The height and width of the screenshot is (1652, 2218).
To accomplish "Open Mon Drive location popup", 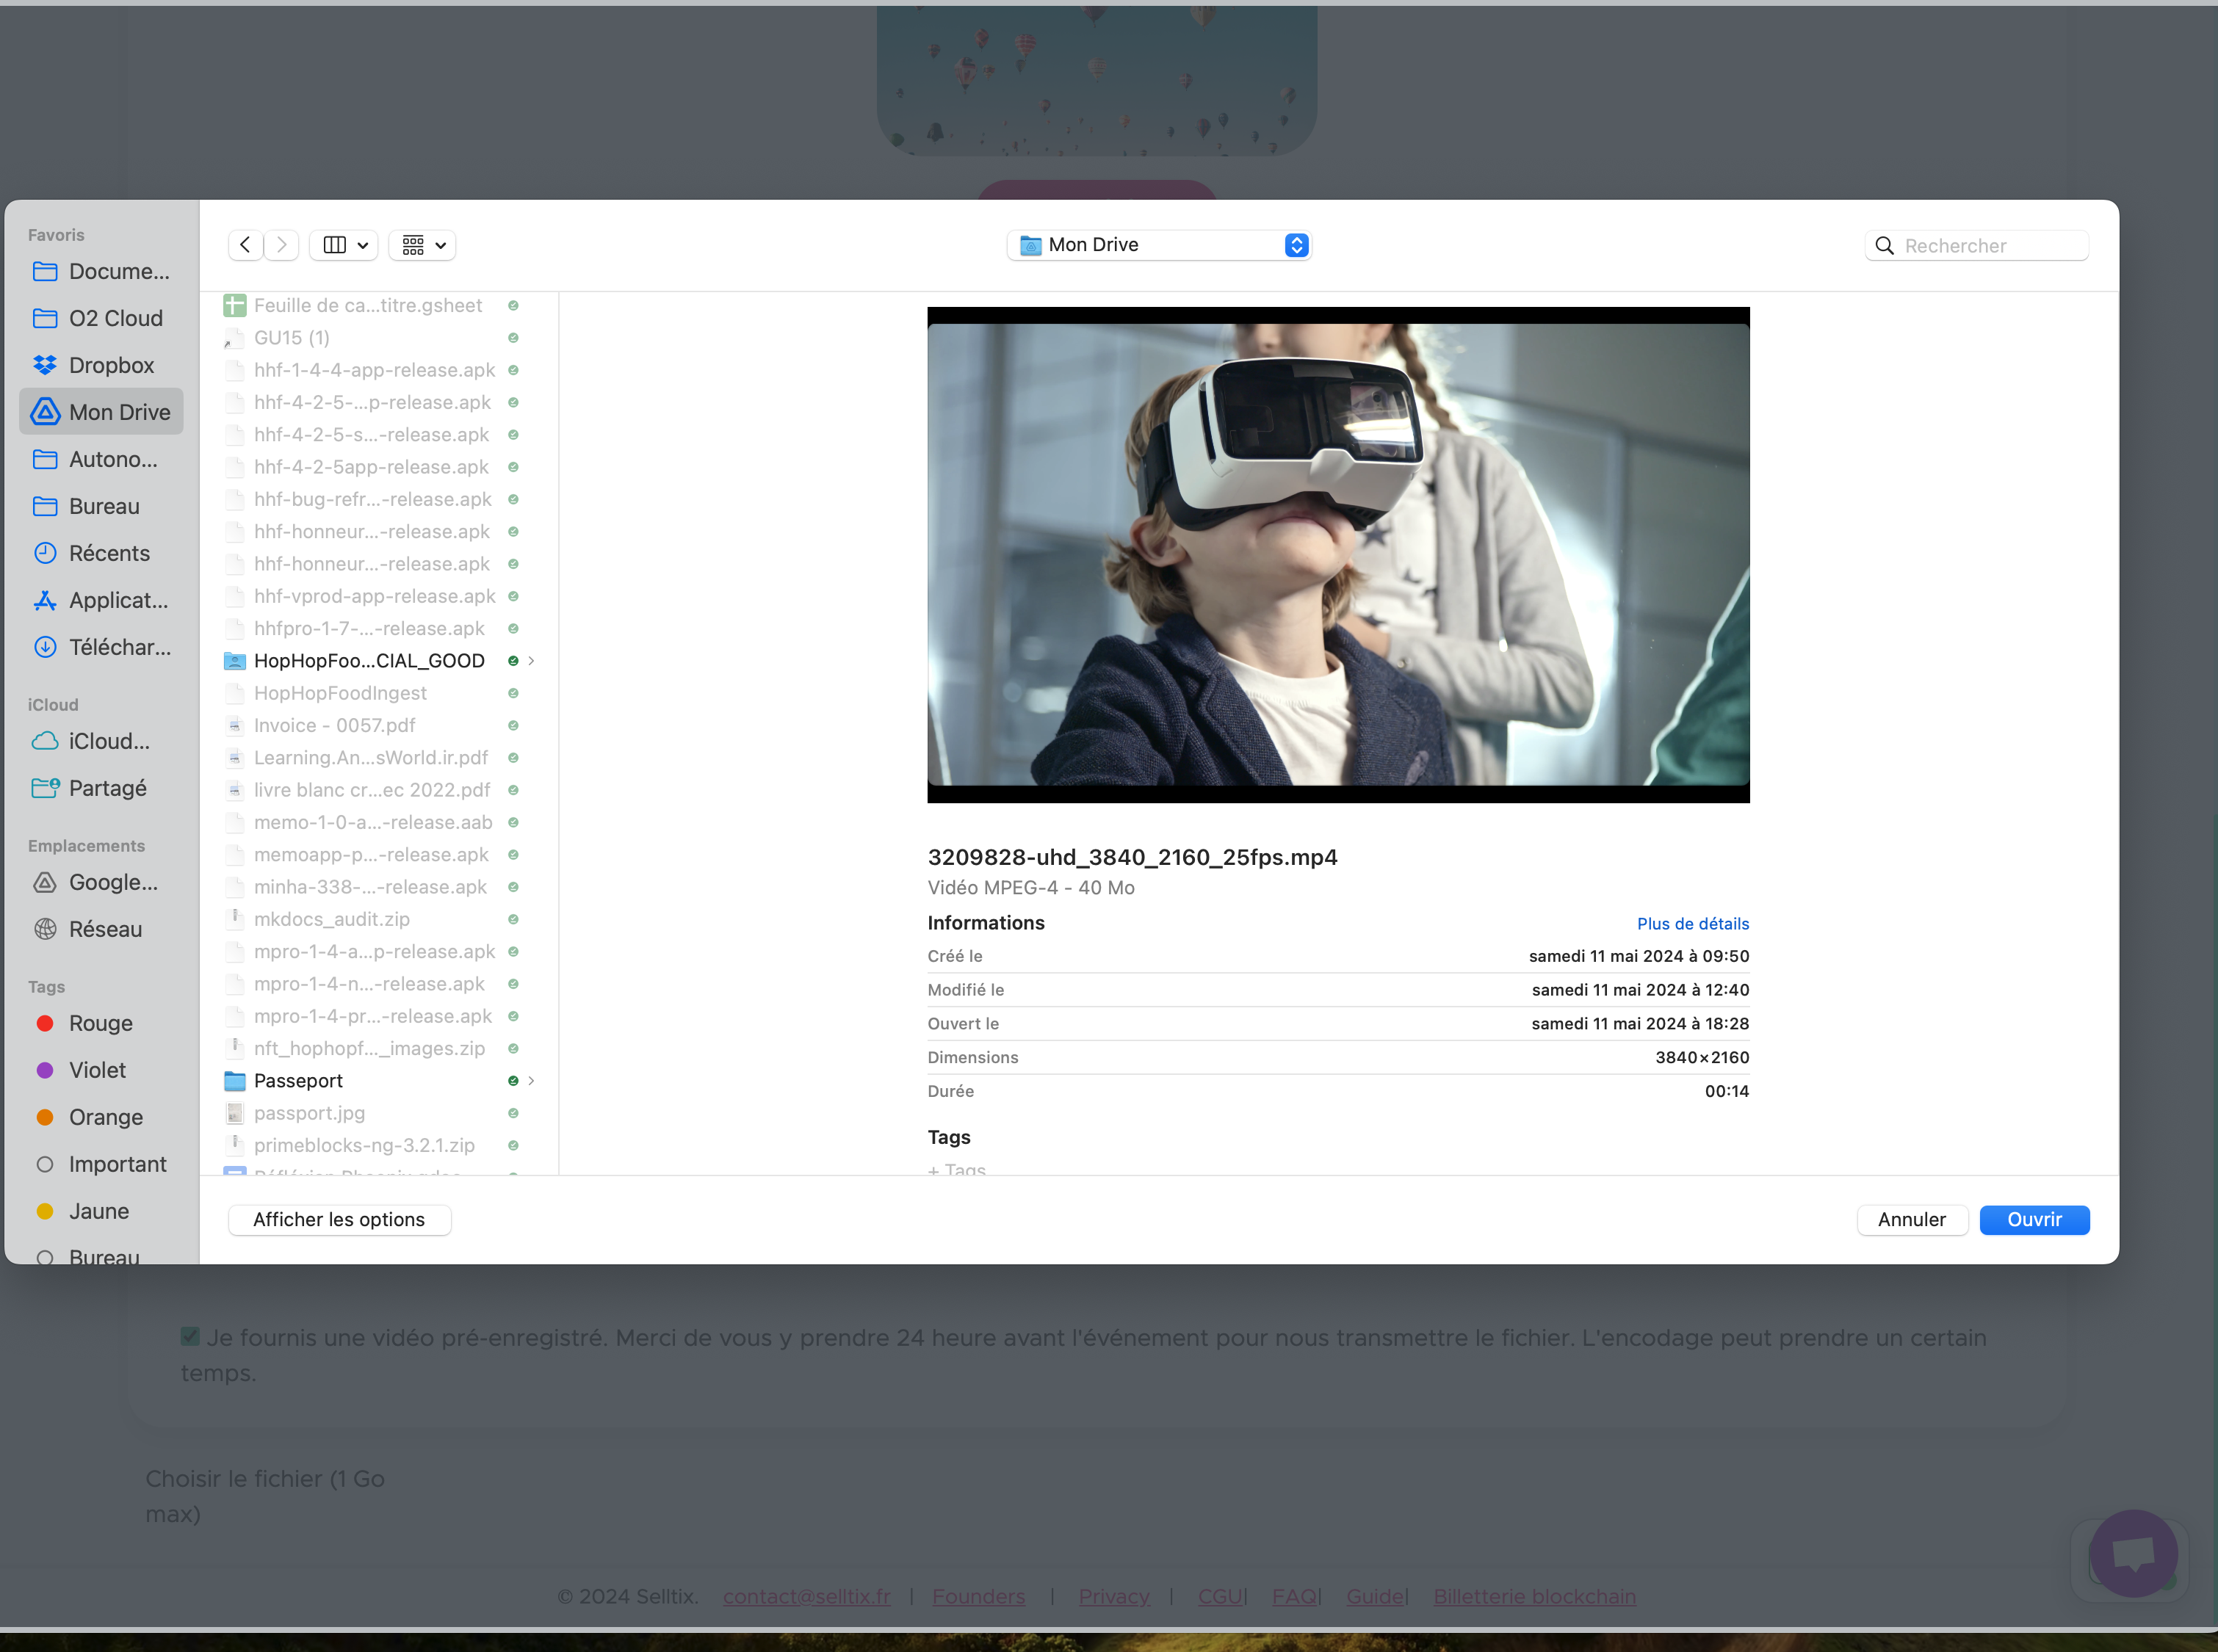I will point(1159,245).
